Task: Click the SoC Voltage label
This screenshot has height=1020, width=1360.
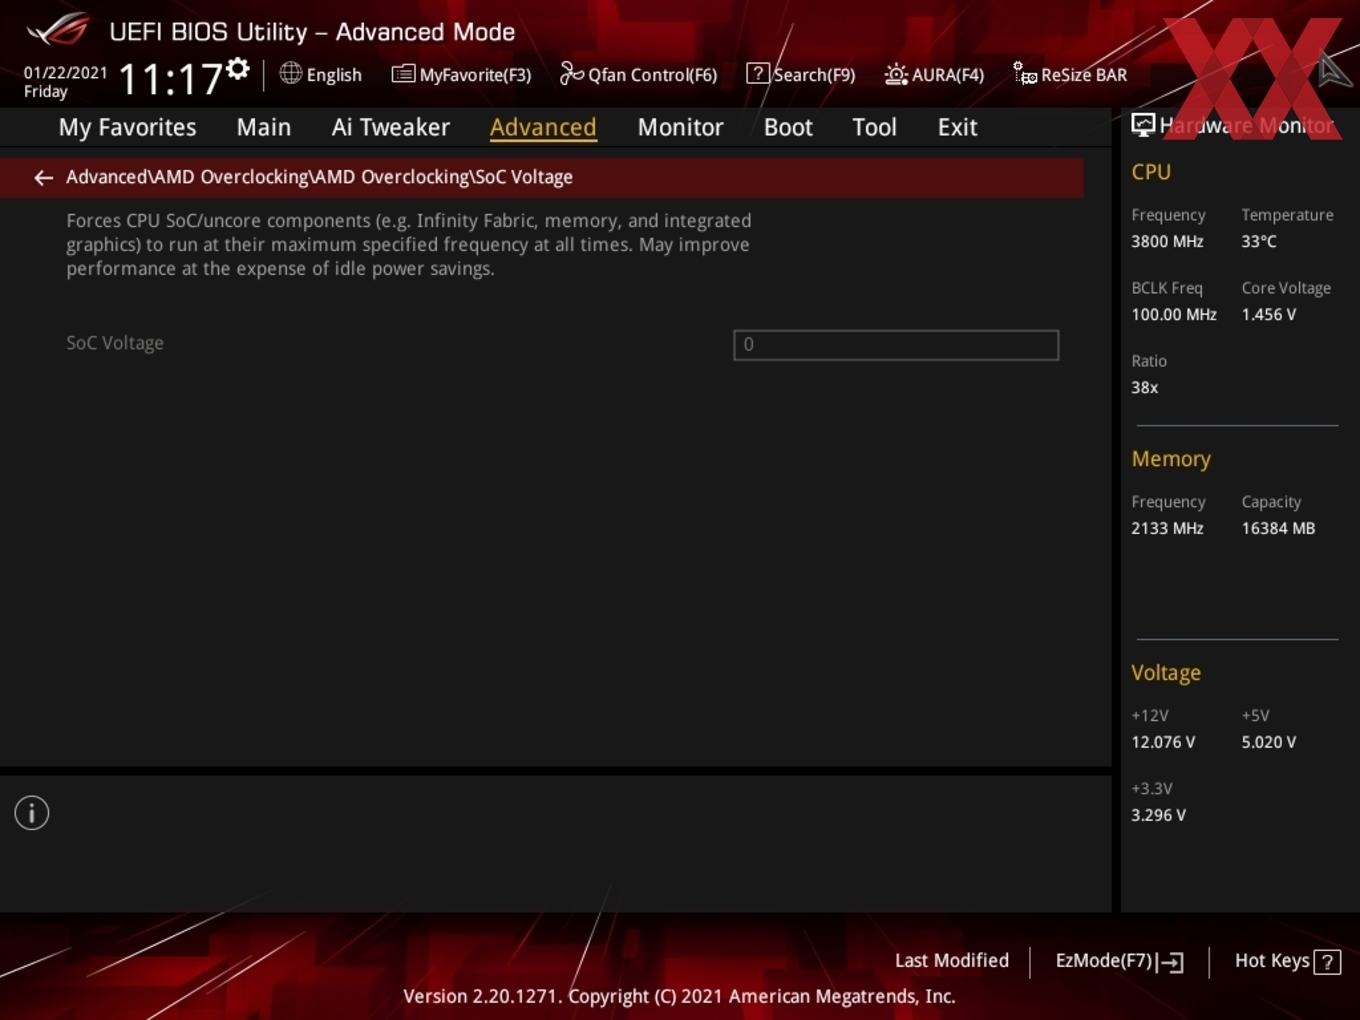Action: click(x=115, y=343)
